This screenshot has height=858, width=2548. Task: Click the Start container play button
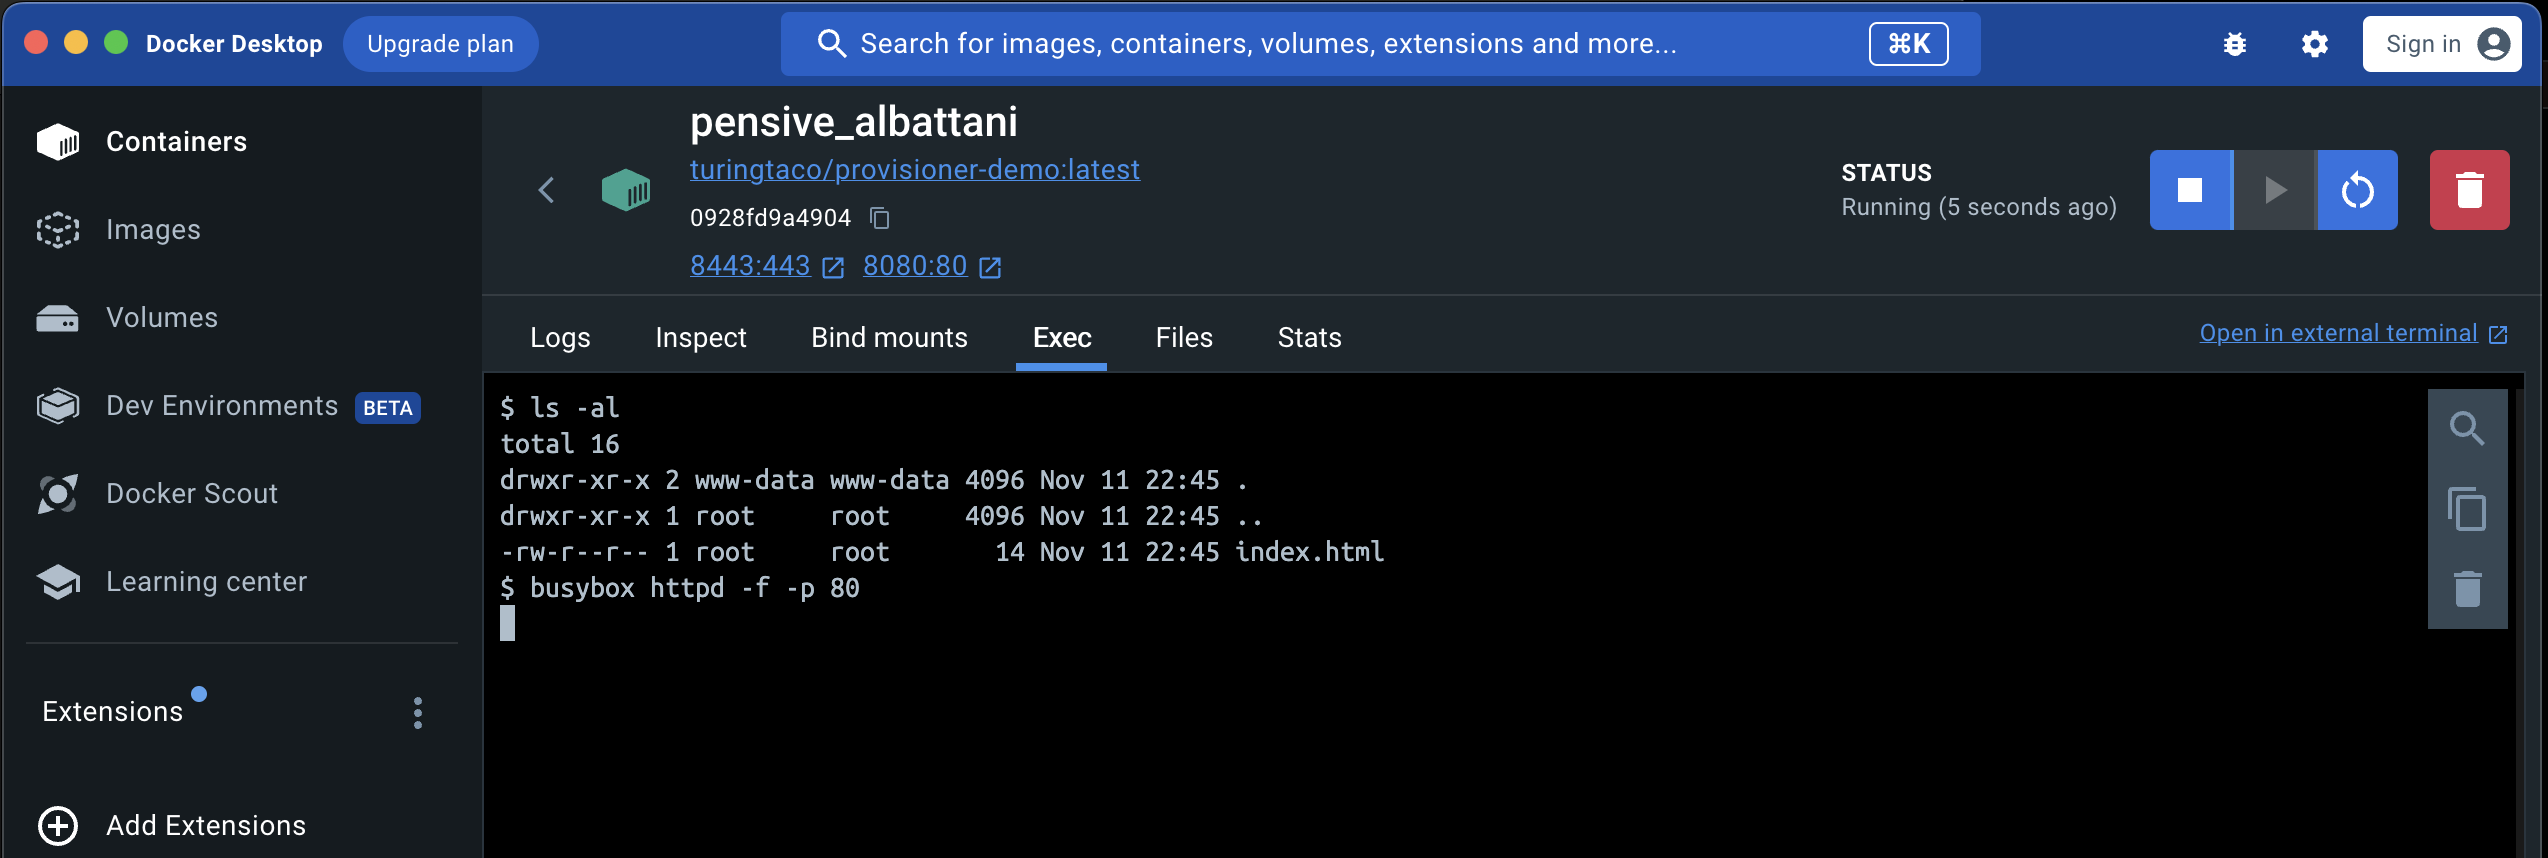click(2275, 190)
